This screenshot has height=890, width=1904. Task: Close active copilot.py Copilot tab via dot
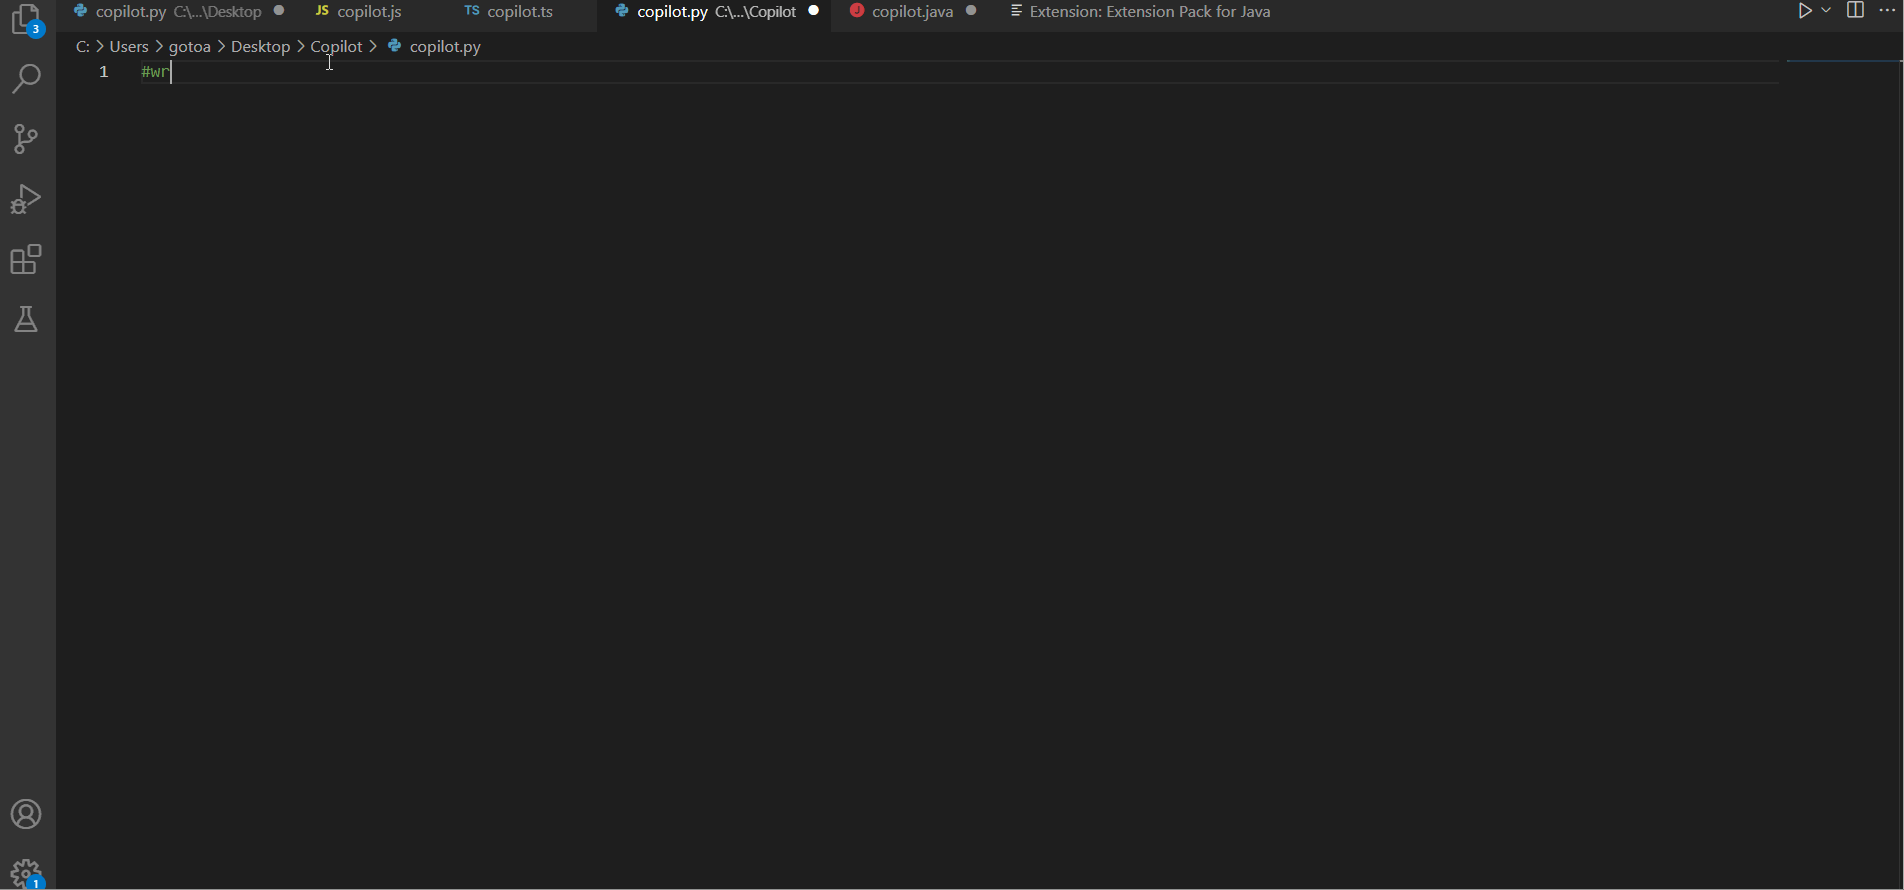(x=814, y=11)
